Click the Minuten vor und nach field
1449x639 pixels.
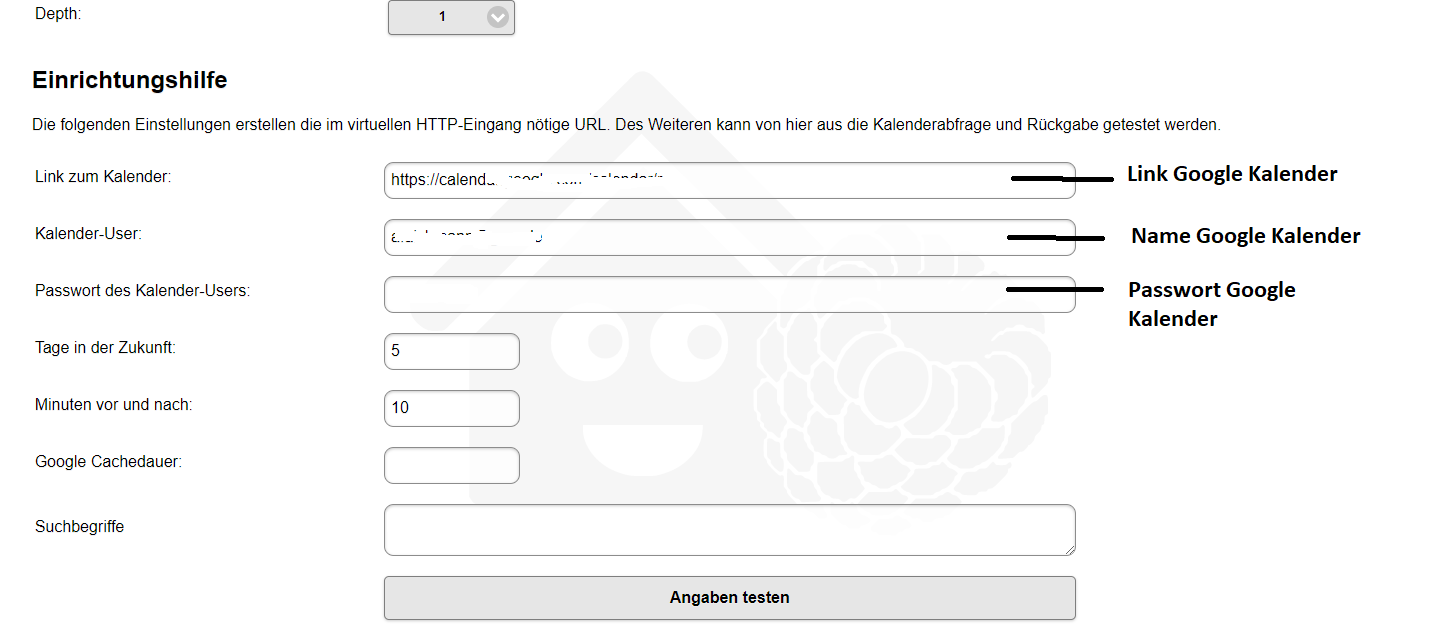pos(452,408)
